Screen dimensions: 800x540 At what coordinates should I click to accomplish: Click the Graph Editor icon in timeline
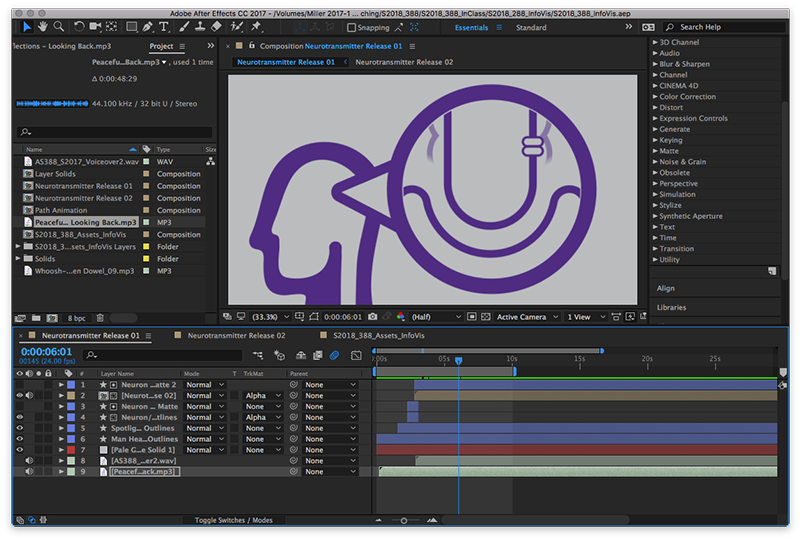tap(356, 355)
